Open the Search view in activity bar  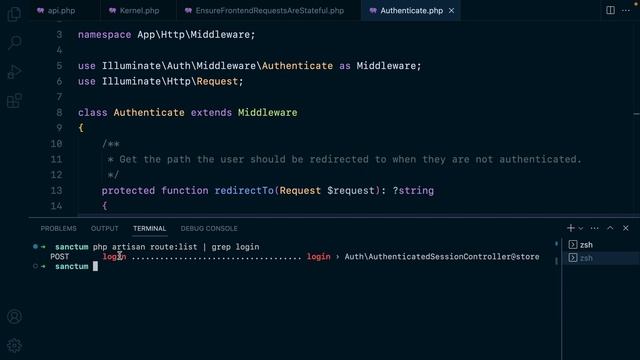14,42
